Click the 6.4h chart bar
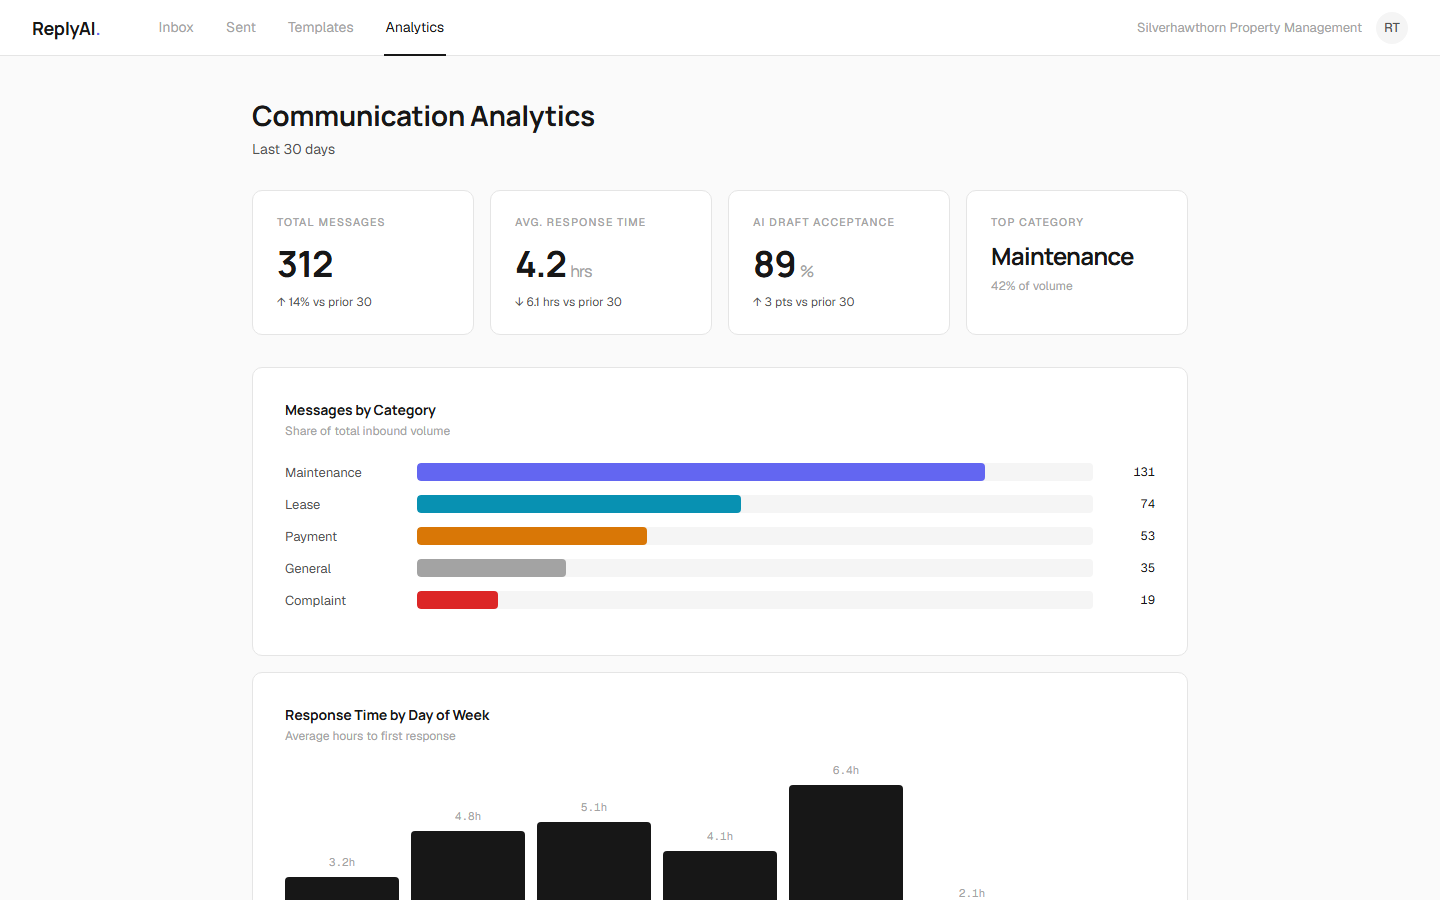 click(846, 842)
